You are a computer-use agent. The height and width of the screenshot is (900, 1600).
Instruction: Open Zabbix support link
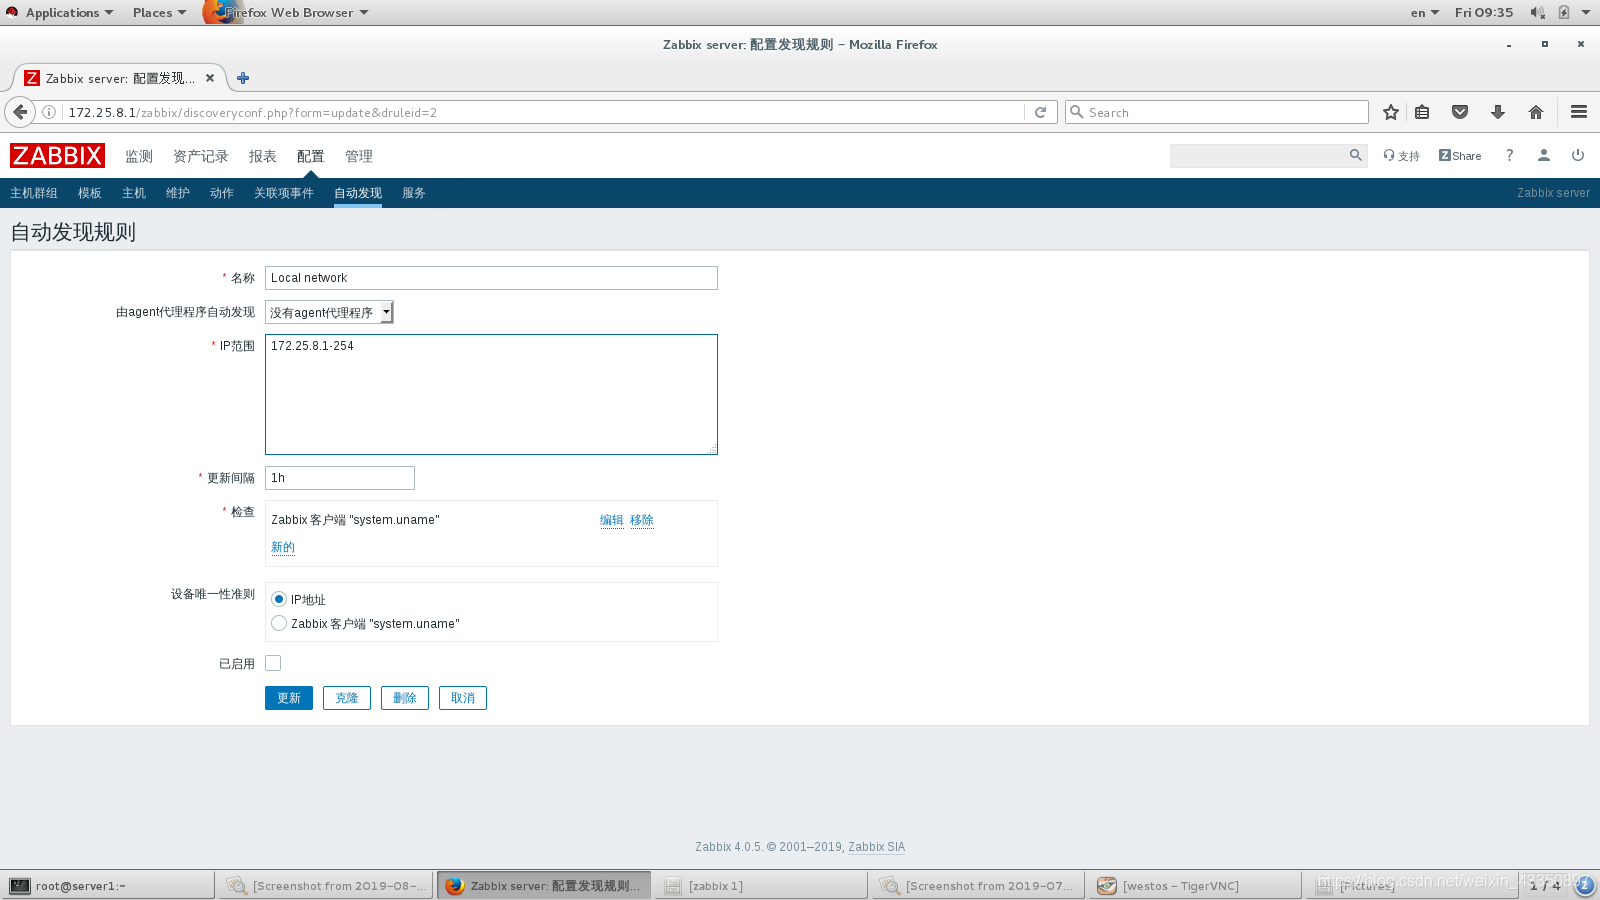click(x=1402, y=156)
